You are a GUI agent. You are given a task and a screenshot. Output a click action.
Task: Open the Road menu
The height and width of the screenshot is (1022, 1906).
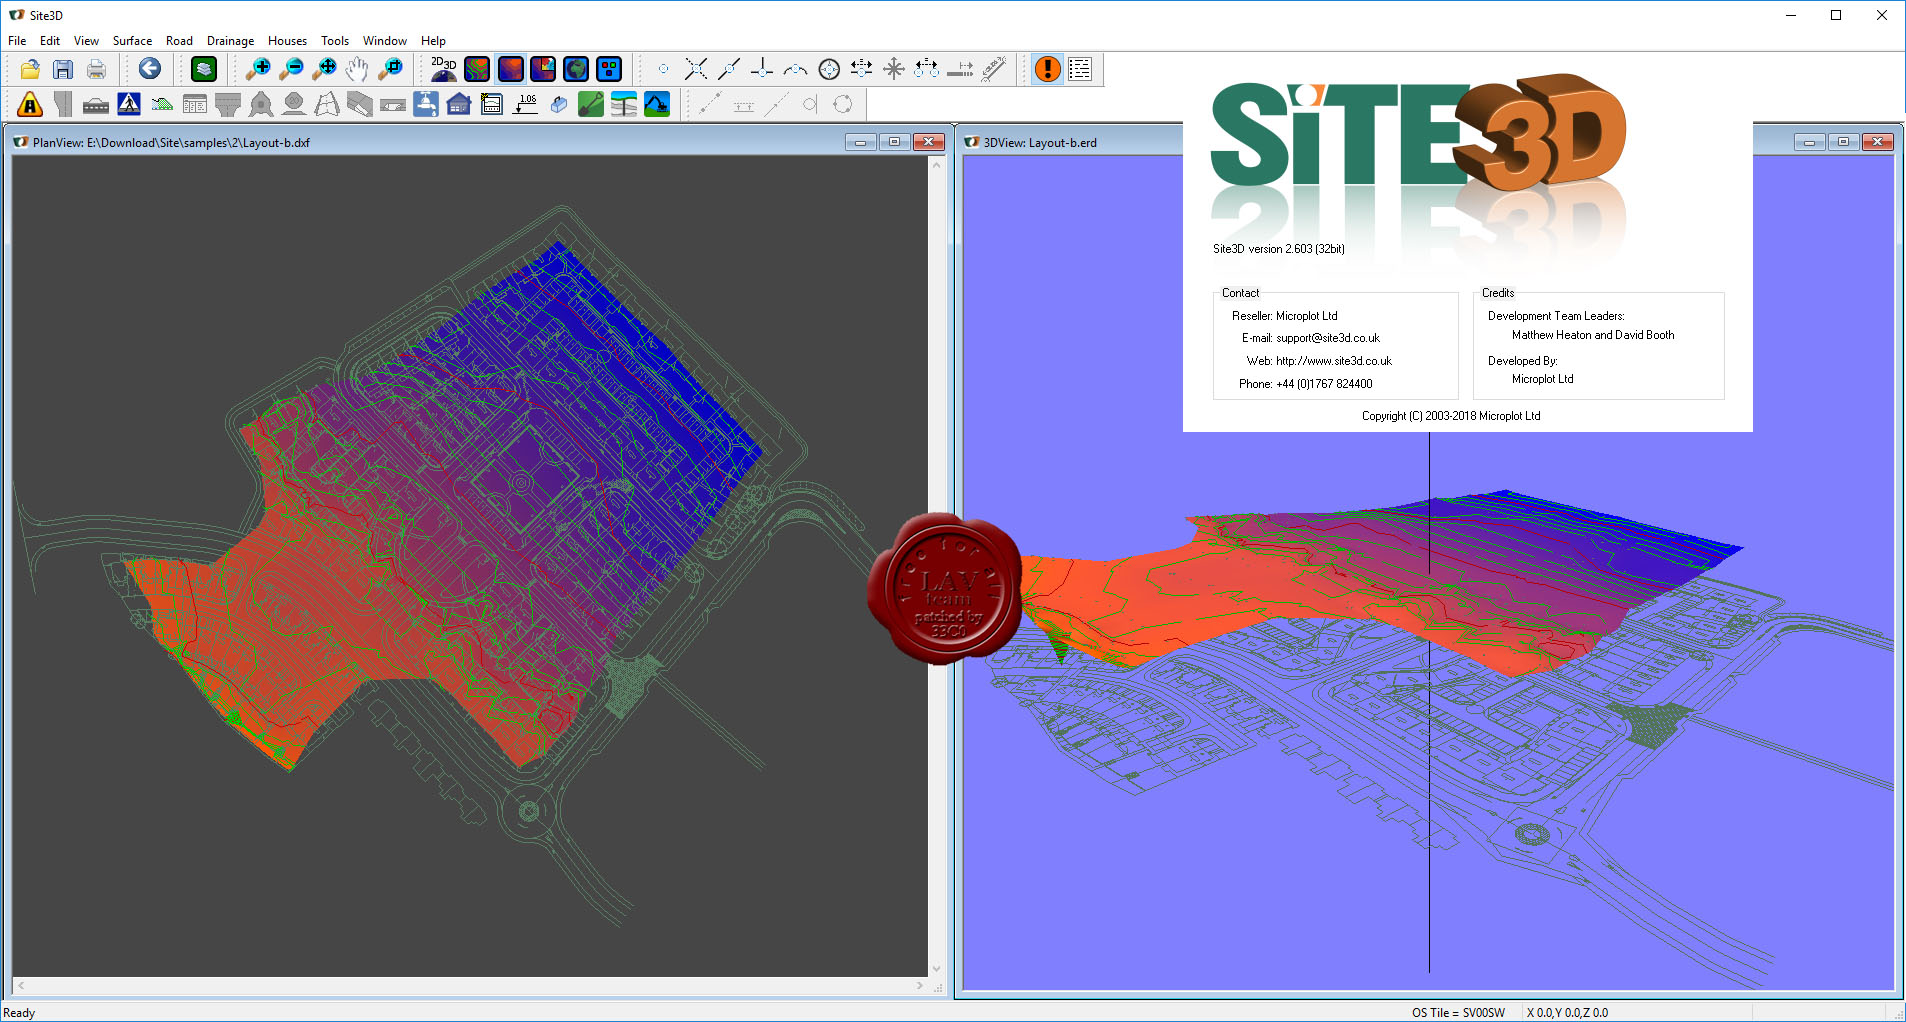click(179, 41)
